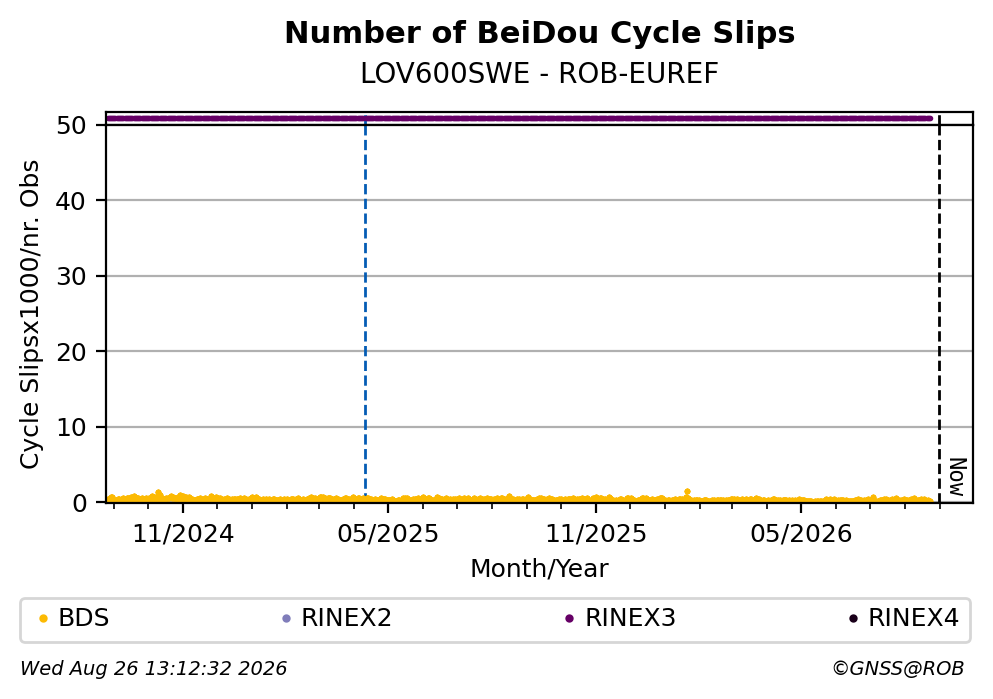
Task: Select the RINEX3 legend label
Action: coord(630,618)
